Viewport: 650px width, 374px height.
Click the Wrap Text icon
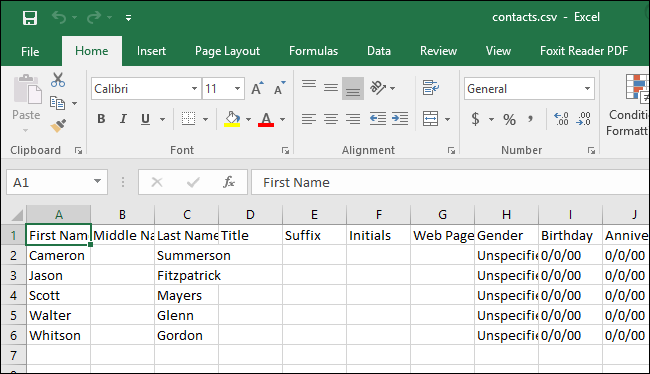pos(431,87)
